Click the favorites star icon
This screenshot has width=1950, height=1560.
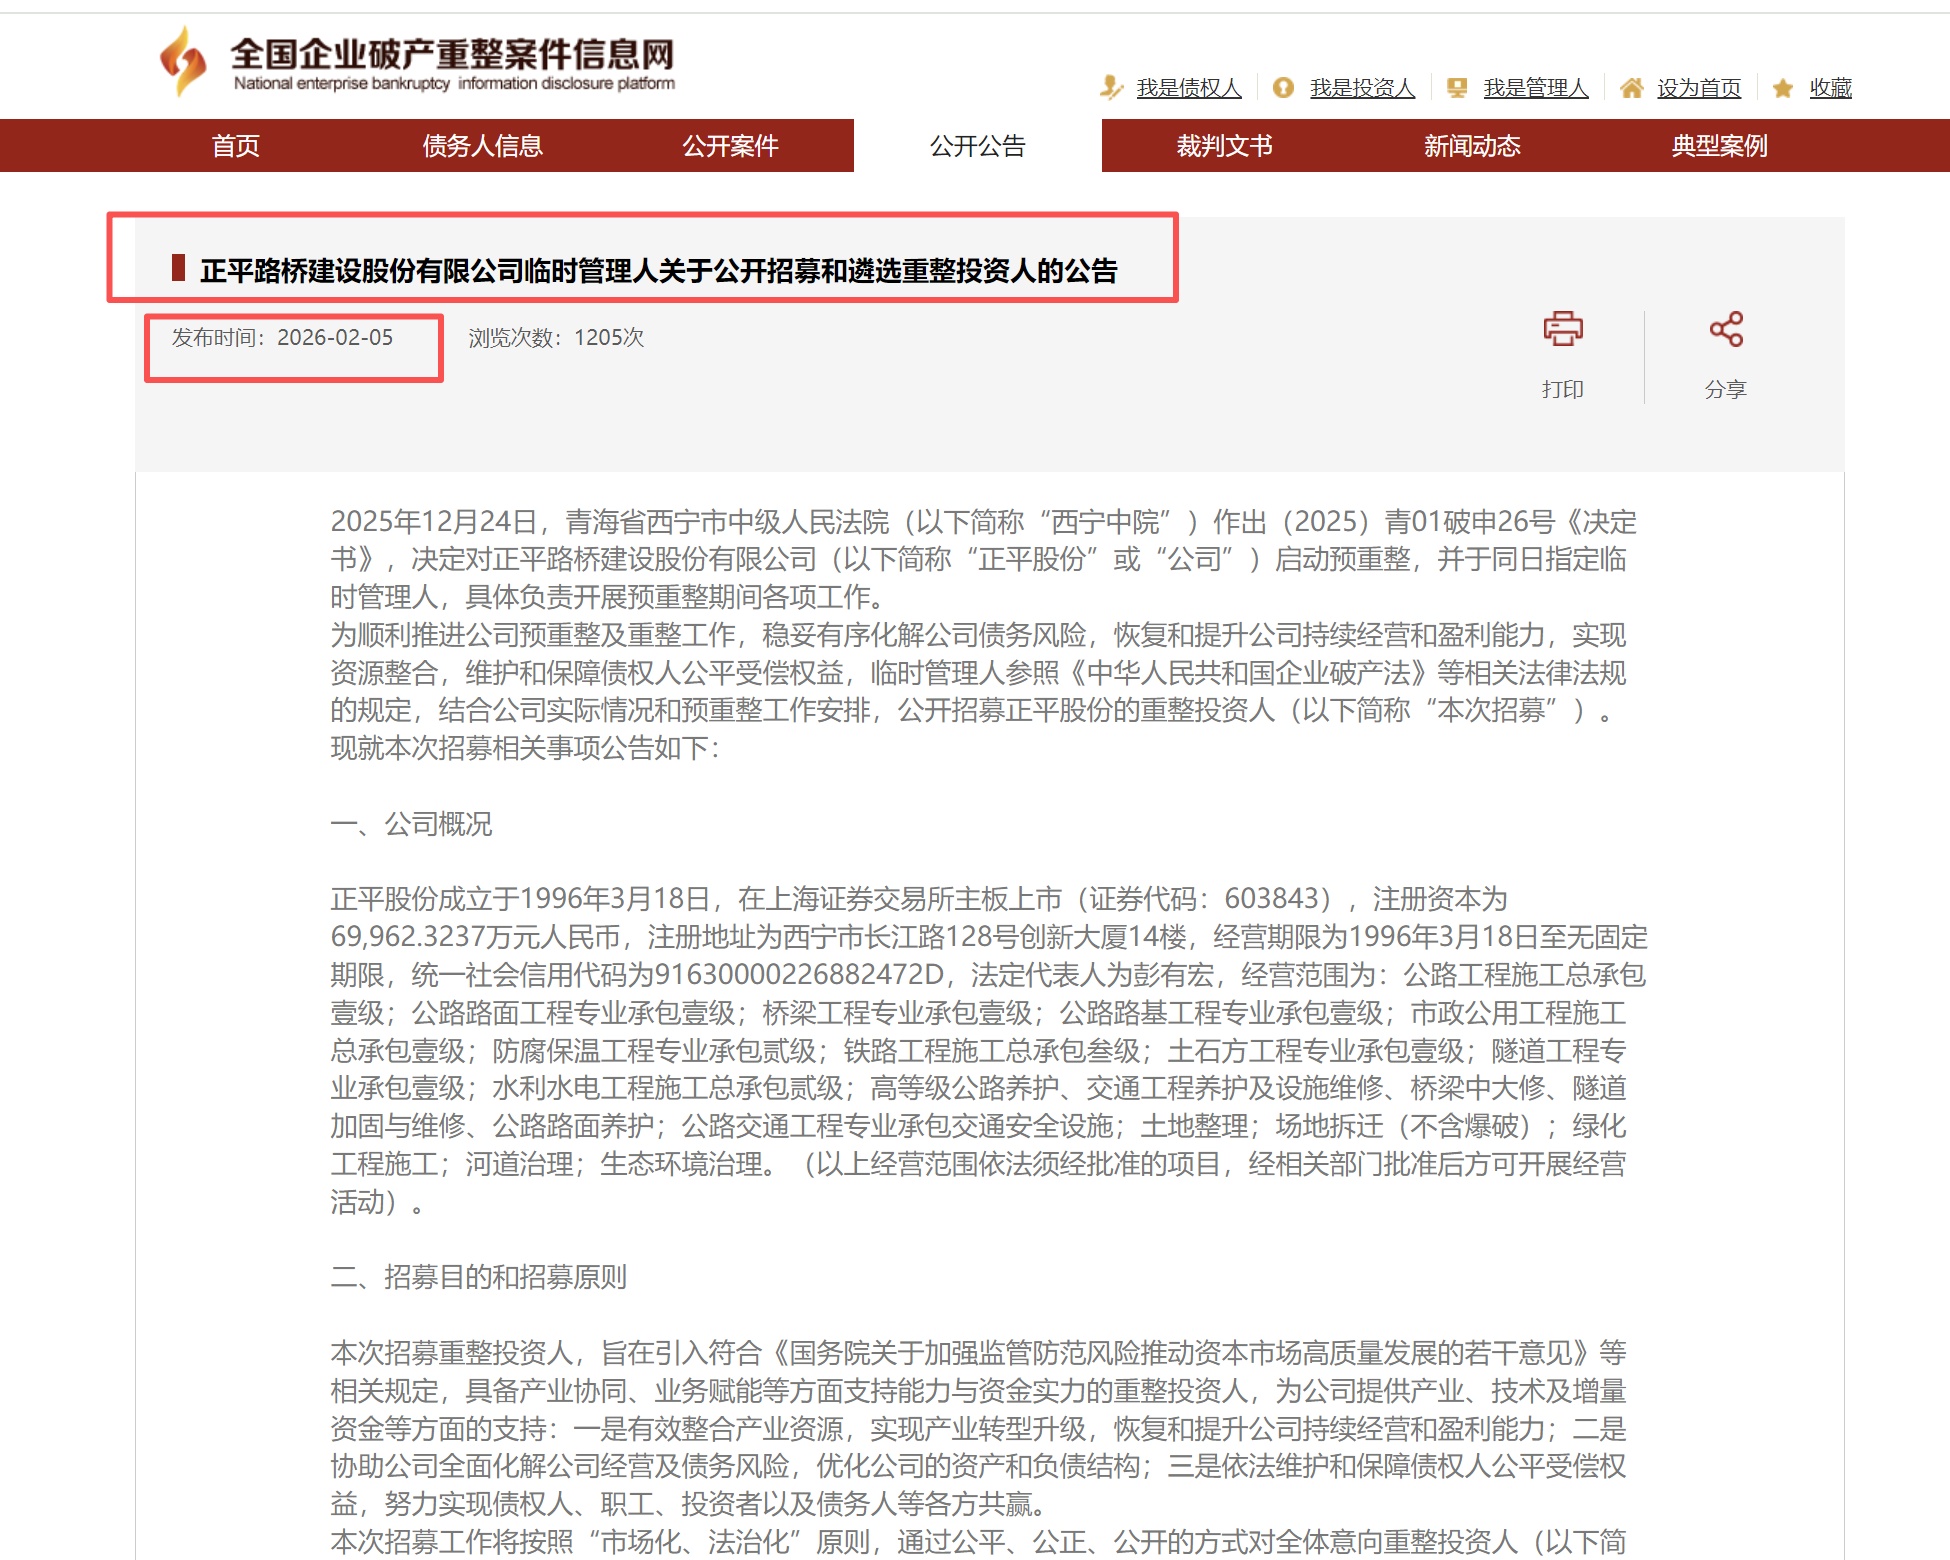pos(1782,88)
